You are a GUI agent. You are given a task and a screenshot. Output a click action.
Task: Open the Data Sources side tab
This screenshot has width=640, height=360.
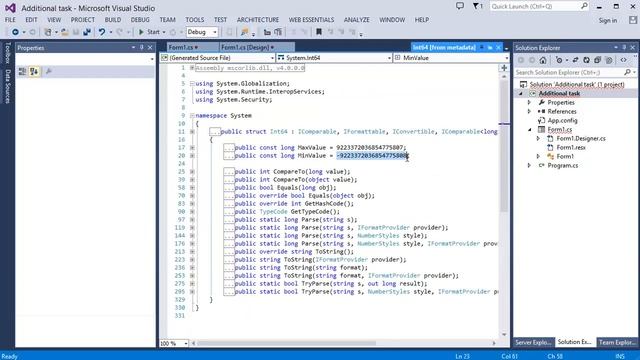coord(7,86)
